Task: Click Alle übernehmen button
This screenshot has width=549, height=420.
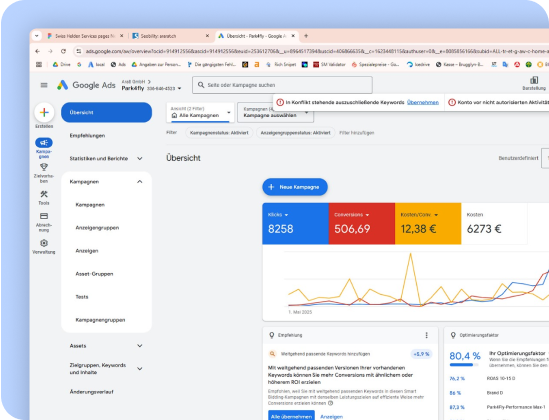Action: (291, 416)
